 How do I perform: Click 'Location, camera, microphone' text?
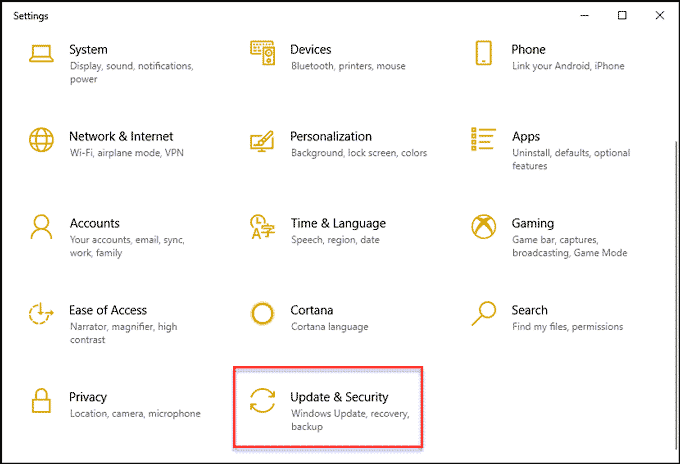pos(135,414)
